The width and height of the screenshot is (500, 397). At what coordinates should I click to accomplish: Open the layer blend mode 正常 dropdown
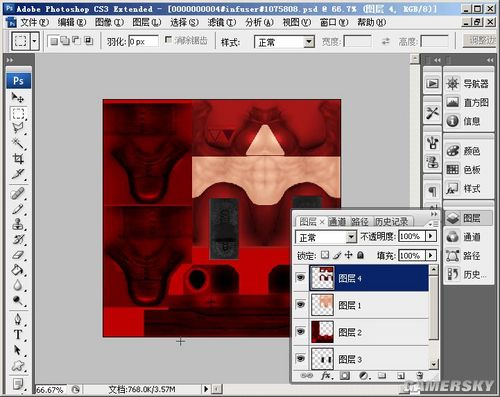pos(326,237)
